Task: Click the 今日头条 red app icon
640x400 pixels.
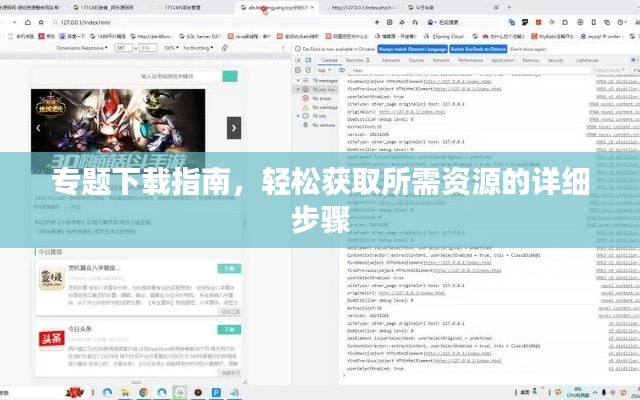Action: (52, 340)
